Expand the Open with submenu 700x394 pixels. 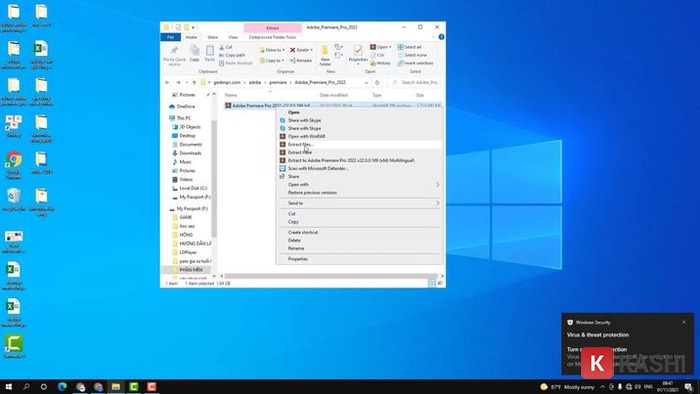coord(360,184)
